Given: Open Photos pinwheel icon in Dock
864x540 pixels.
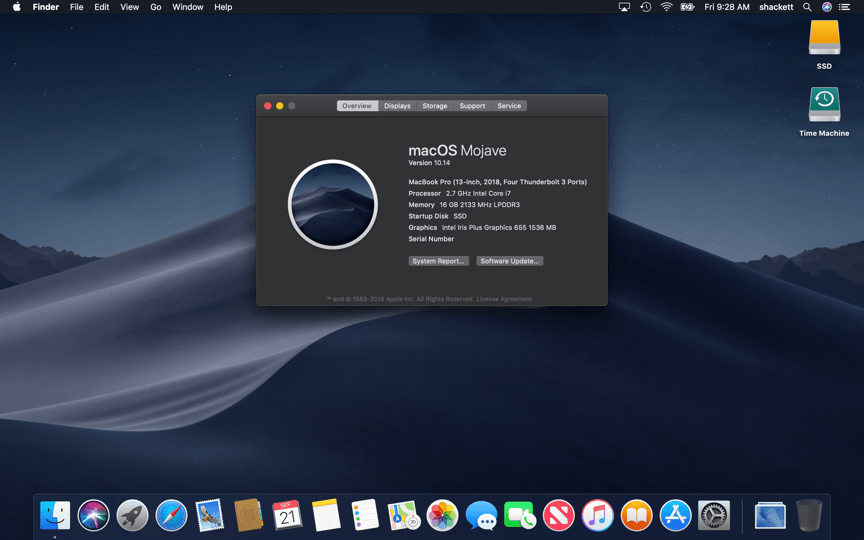Looking at the screenshot, I should pos(442,515).
